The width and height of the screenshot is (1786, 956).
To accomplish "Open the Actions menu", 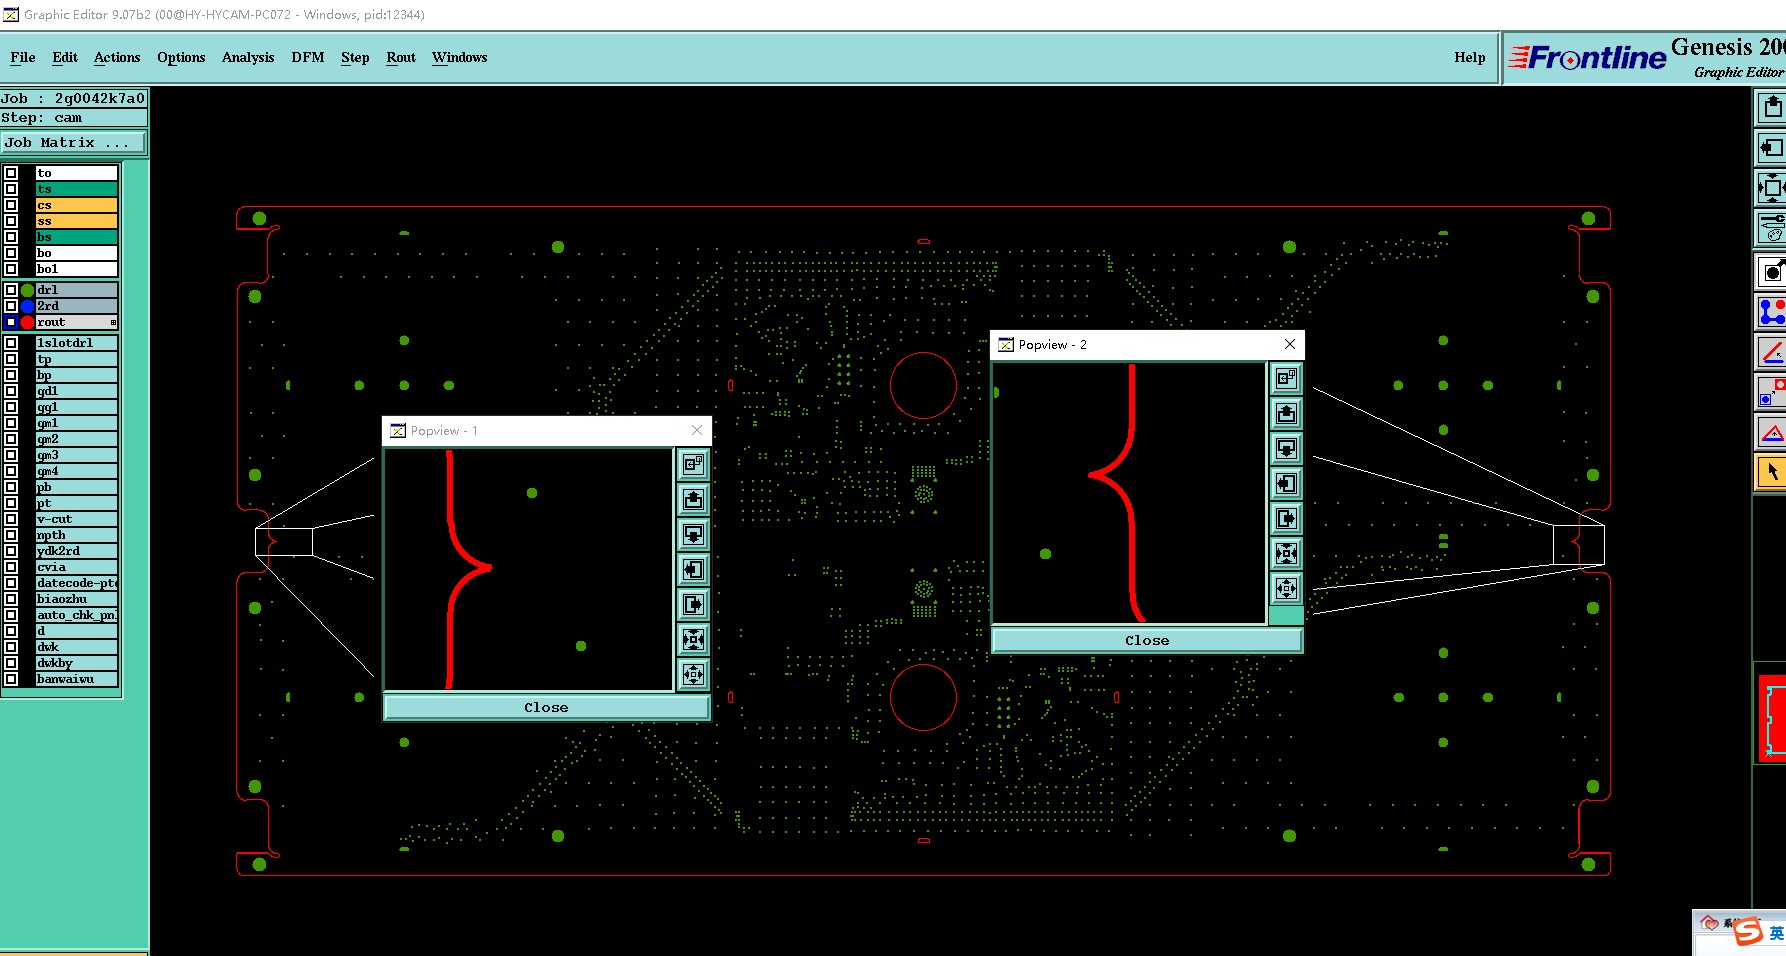I will [117, 57].
